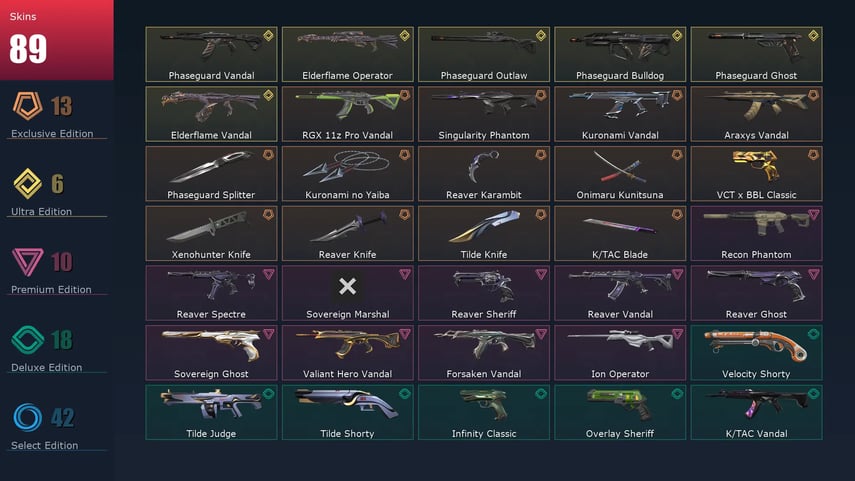Select the K/TAC Vandal skin card
The height and width of the screenshot is (481, 855).
(756, 412)
